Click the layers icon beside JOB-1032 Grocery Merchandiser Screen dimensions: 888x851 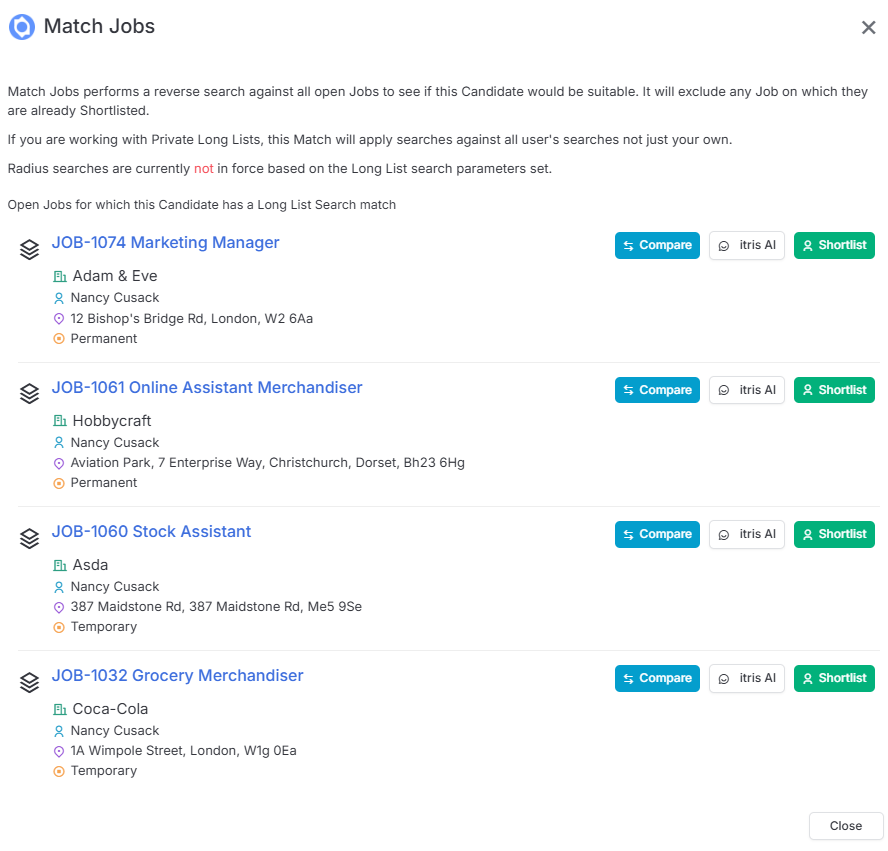click(29, 682)
